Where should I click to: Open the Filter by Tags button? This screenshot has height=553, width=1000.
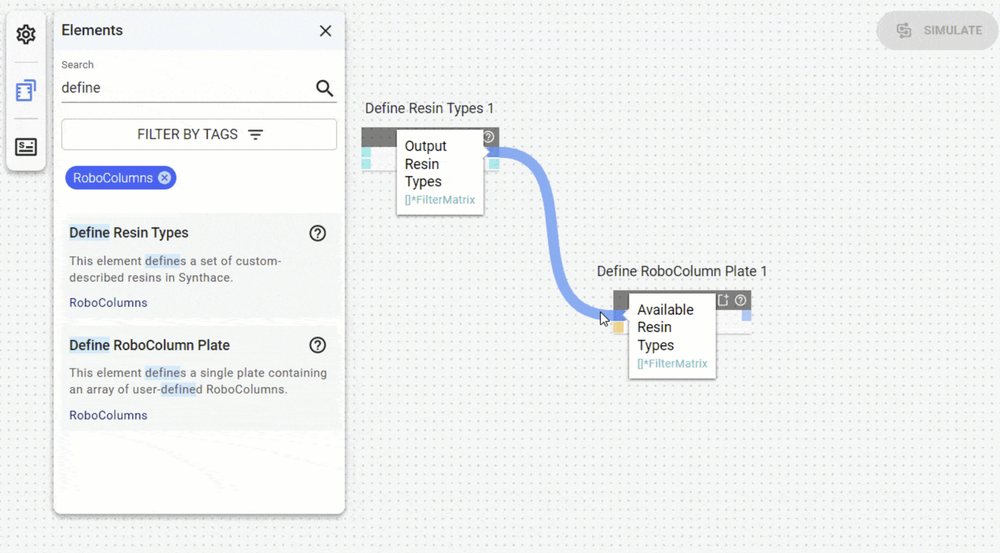click(x=199, y=135)
